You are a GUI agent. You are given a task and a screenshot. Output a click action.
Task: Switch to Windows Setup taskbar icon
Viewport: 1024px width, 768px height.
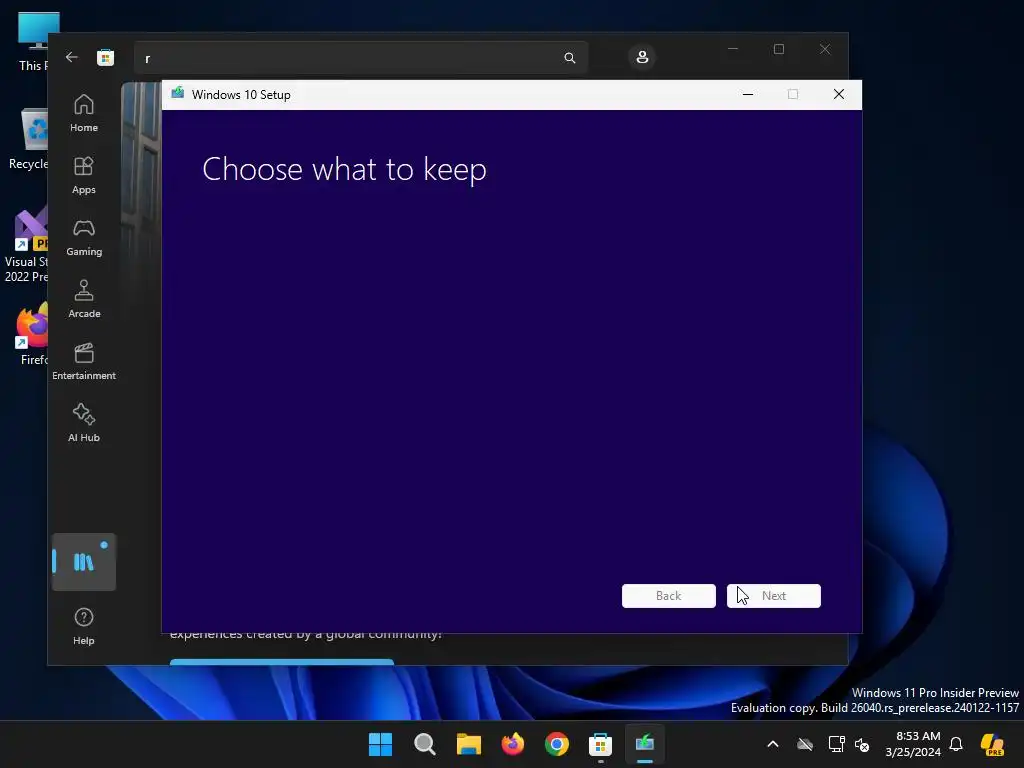coord(645,744)
